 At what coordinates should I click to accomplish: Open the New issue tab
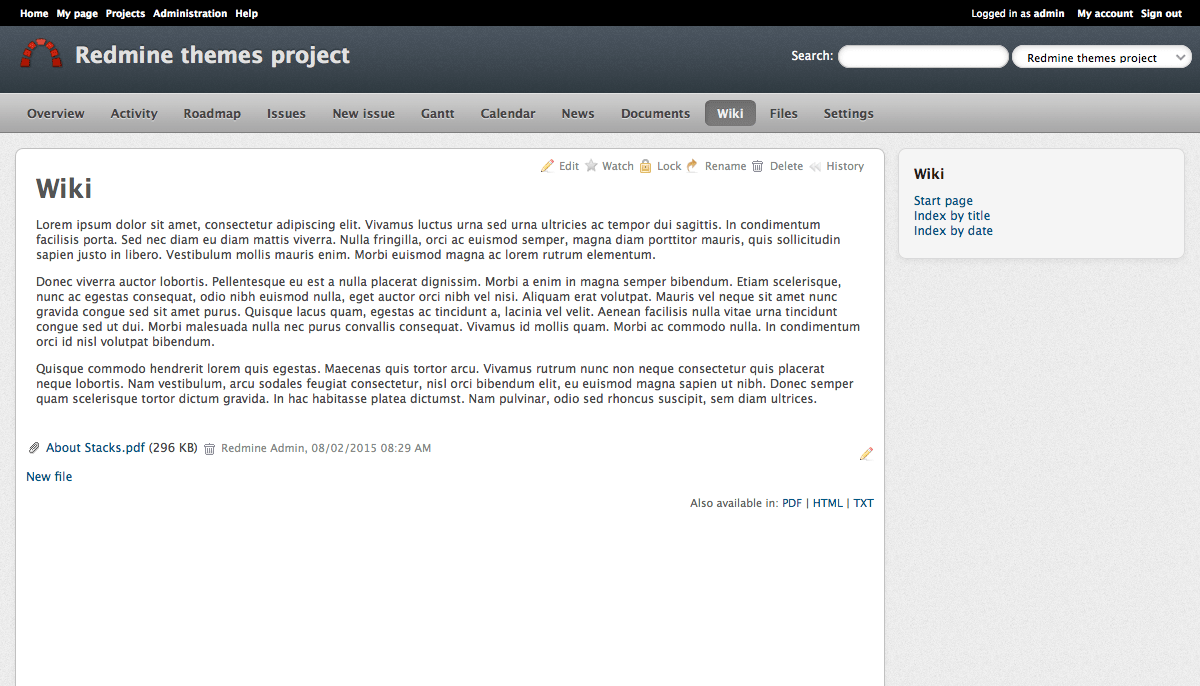[364, 113]
